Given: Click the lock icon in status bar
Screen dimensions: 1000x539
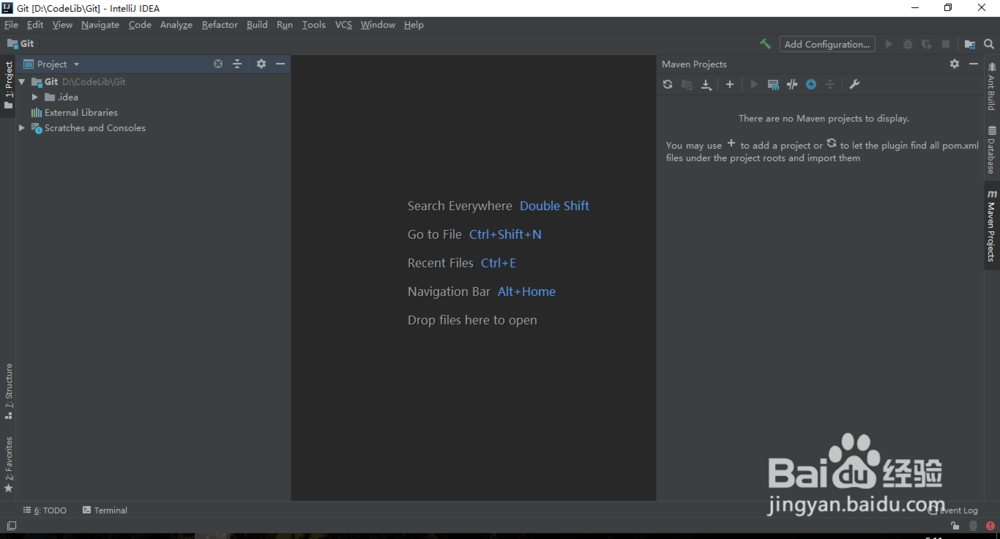Looking at the screenshot, I should coord(955,526).
